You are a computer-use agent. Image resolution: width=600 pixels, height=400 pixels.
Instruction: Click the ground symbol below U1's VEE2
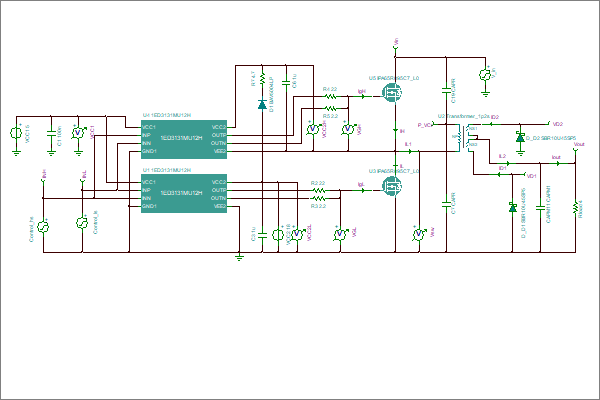[239, 257]
